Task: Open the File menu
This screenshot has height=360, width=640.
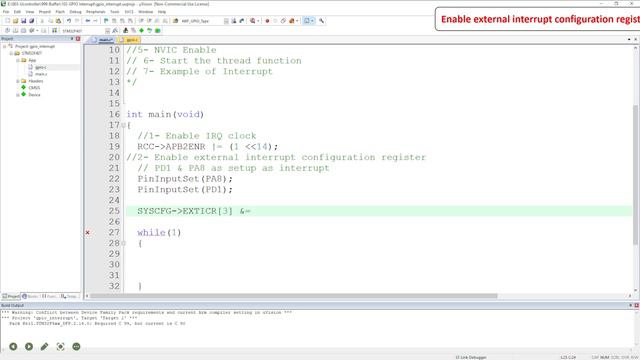Action: 6,12
